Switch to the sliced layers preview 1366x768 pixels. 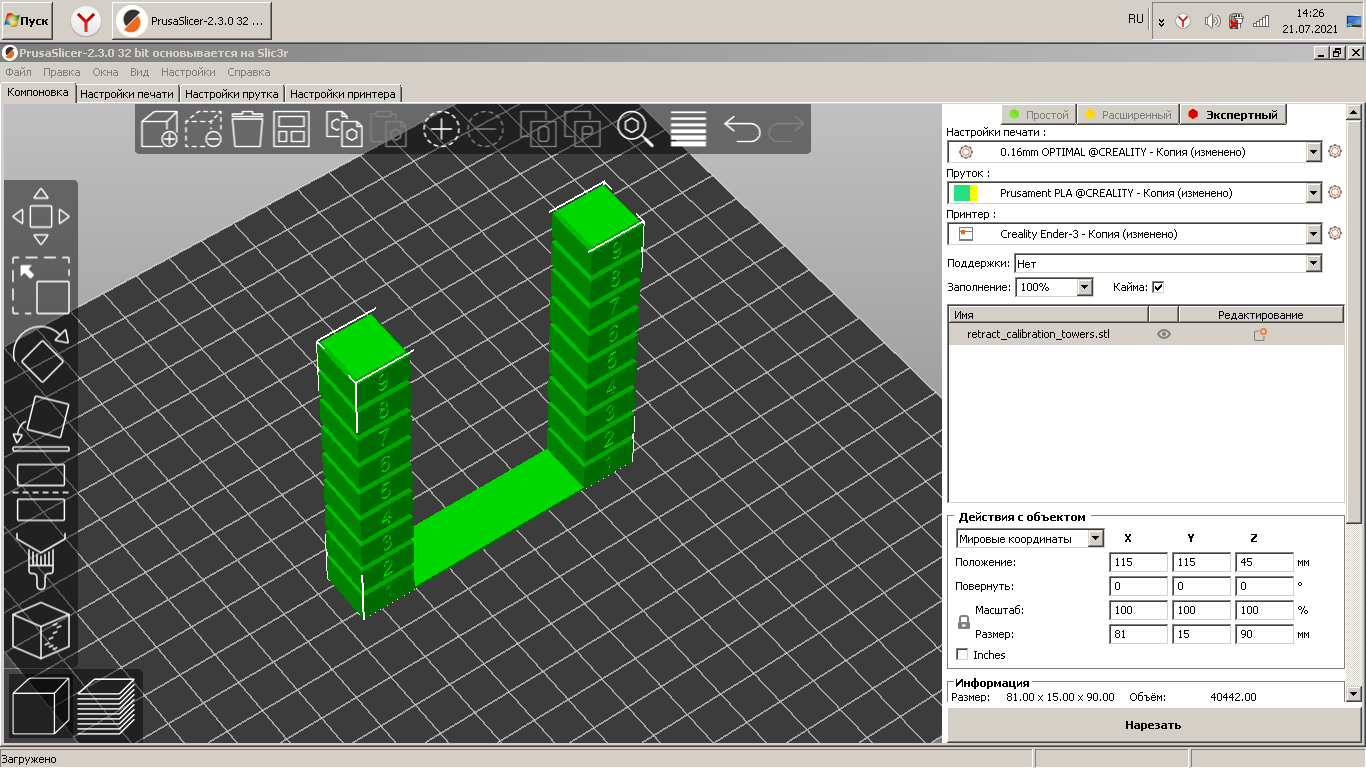coord(106,706)
